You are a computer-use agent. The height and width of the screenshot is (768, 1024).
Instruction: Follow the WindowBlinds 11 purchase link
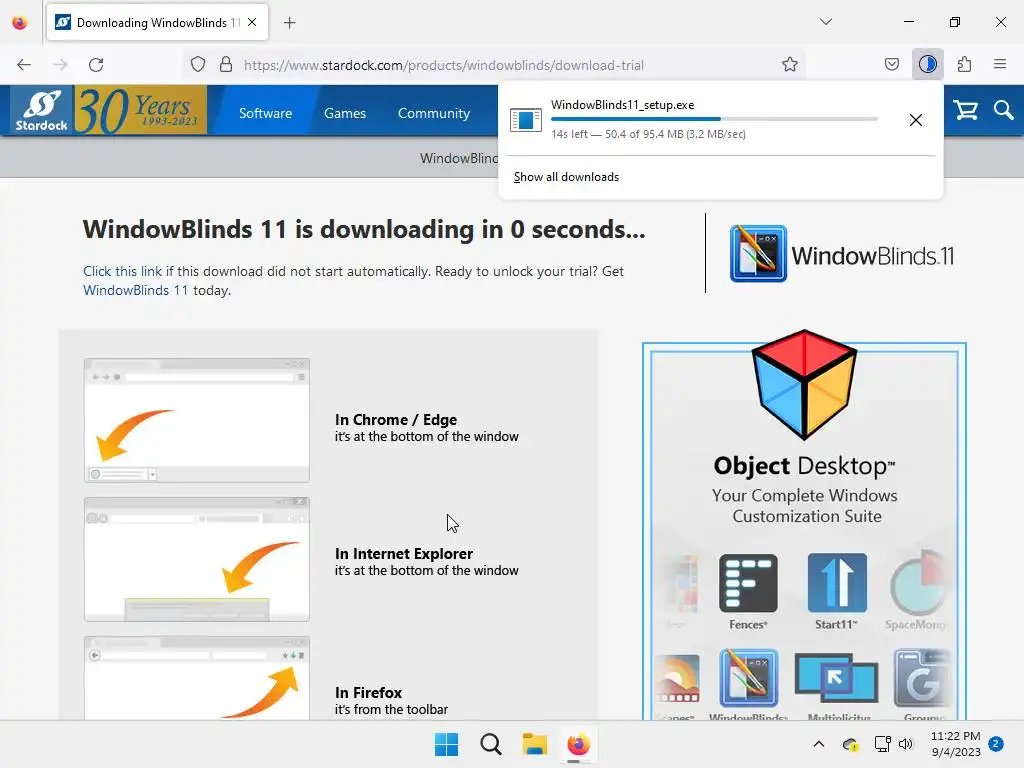click(135, 290)
